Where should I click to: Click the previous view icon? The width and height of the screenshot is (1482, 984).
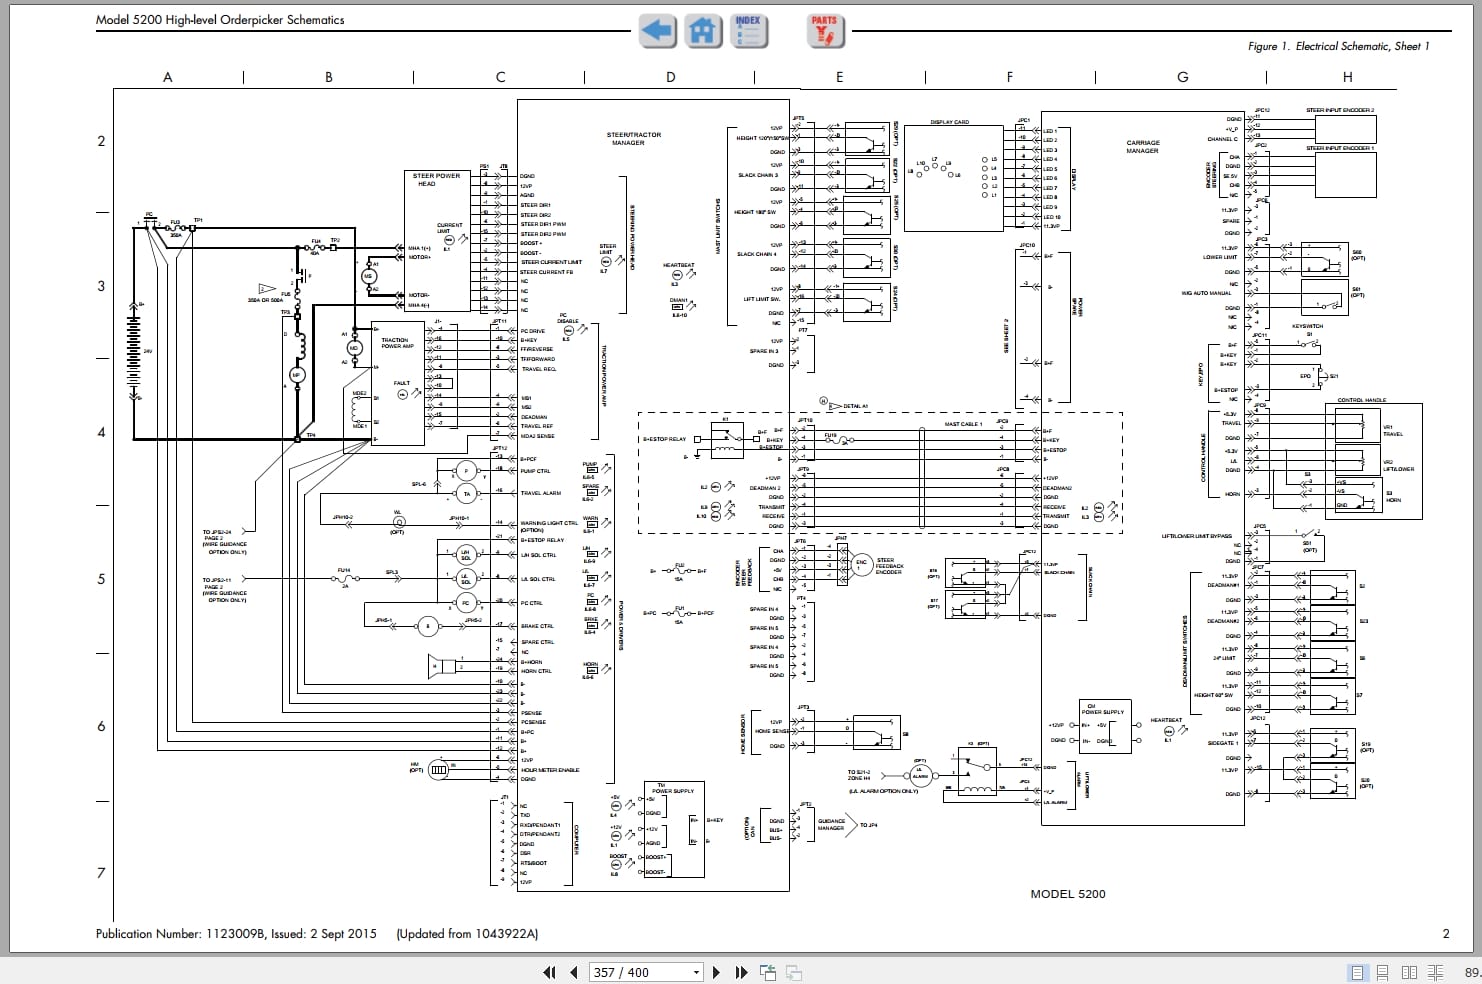(768, 972)
